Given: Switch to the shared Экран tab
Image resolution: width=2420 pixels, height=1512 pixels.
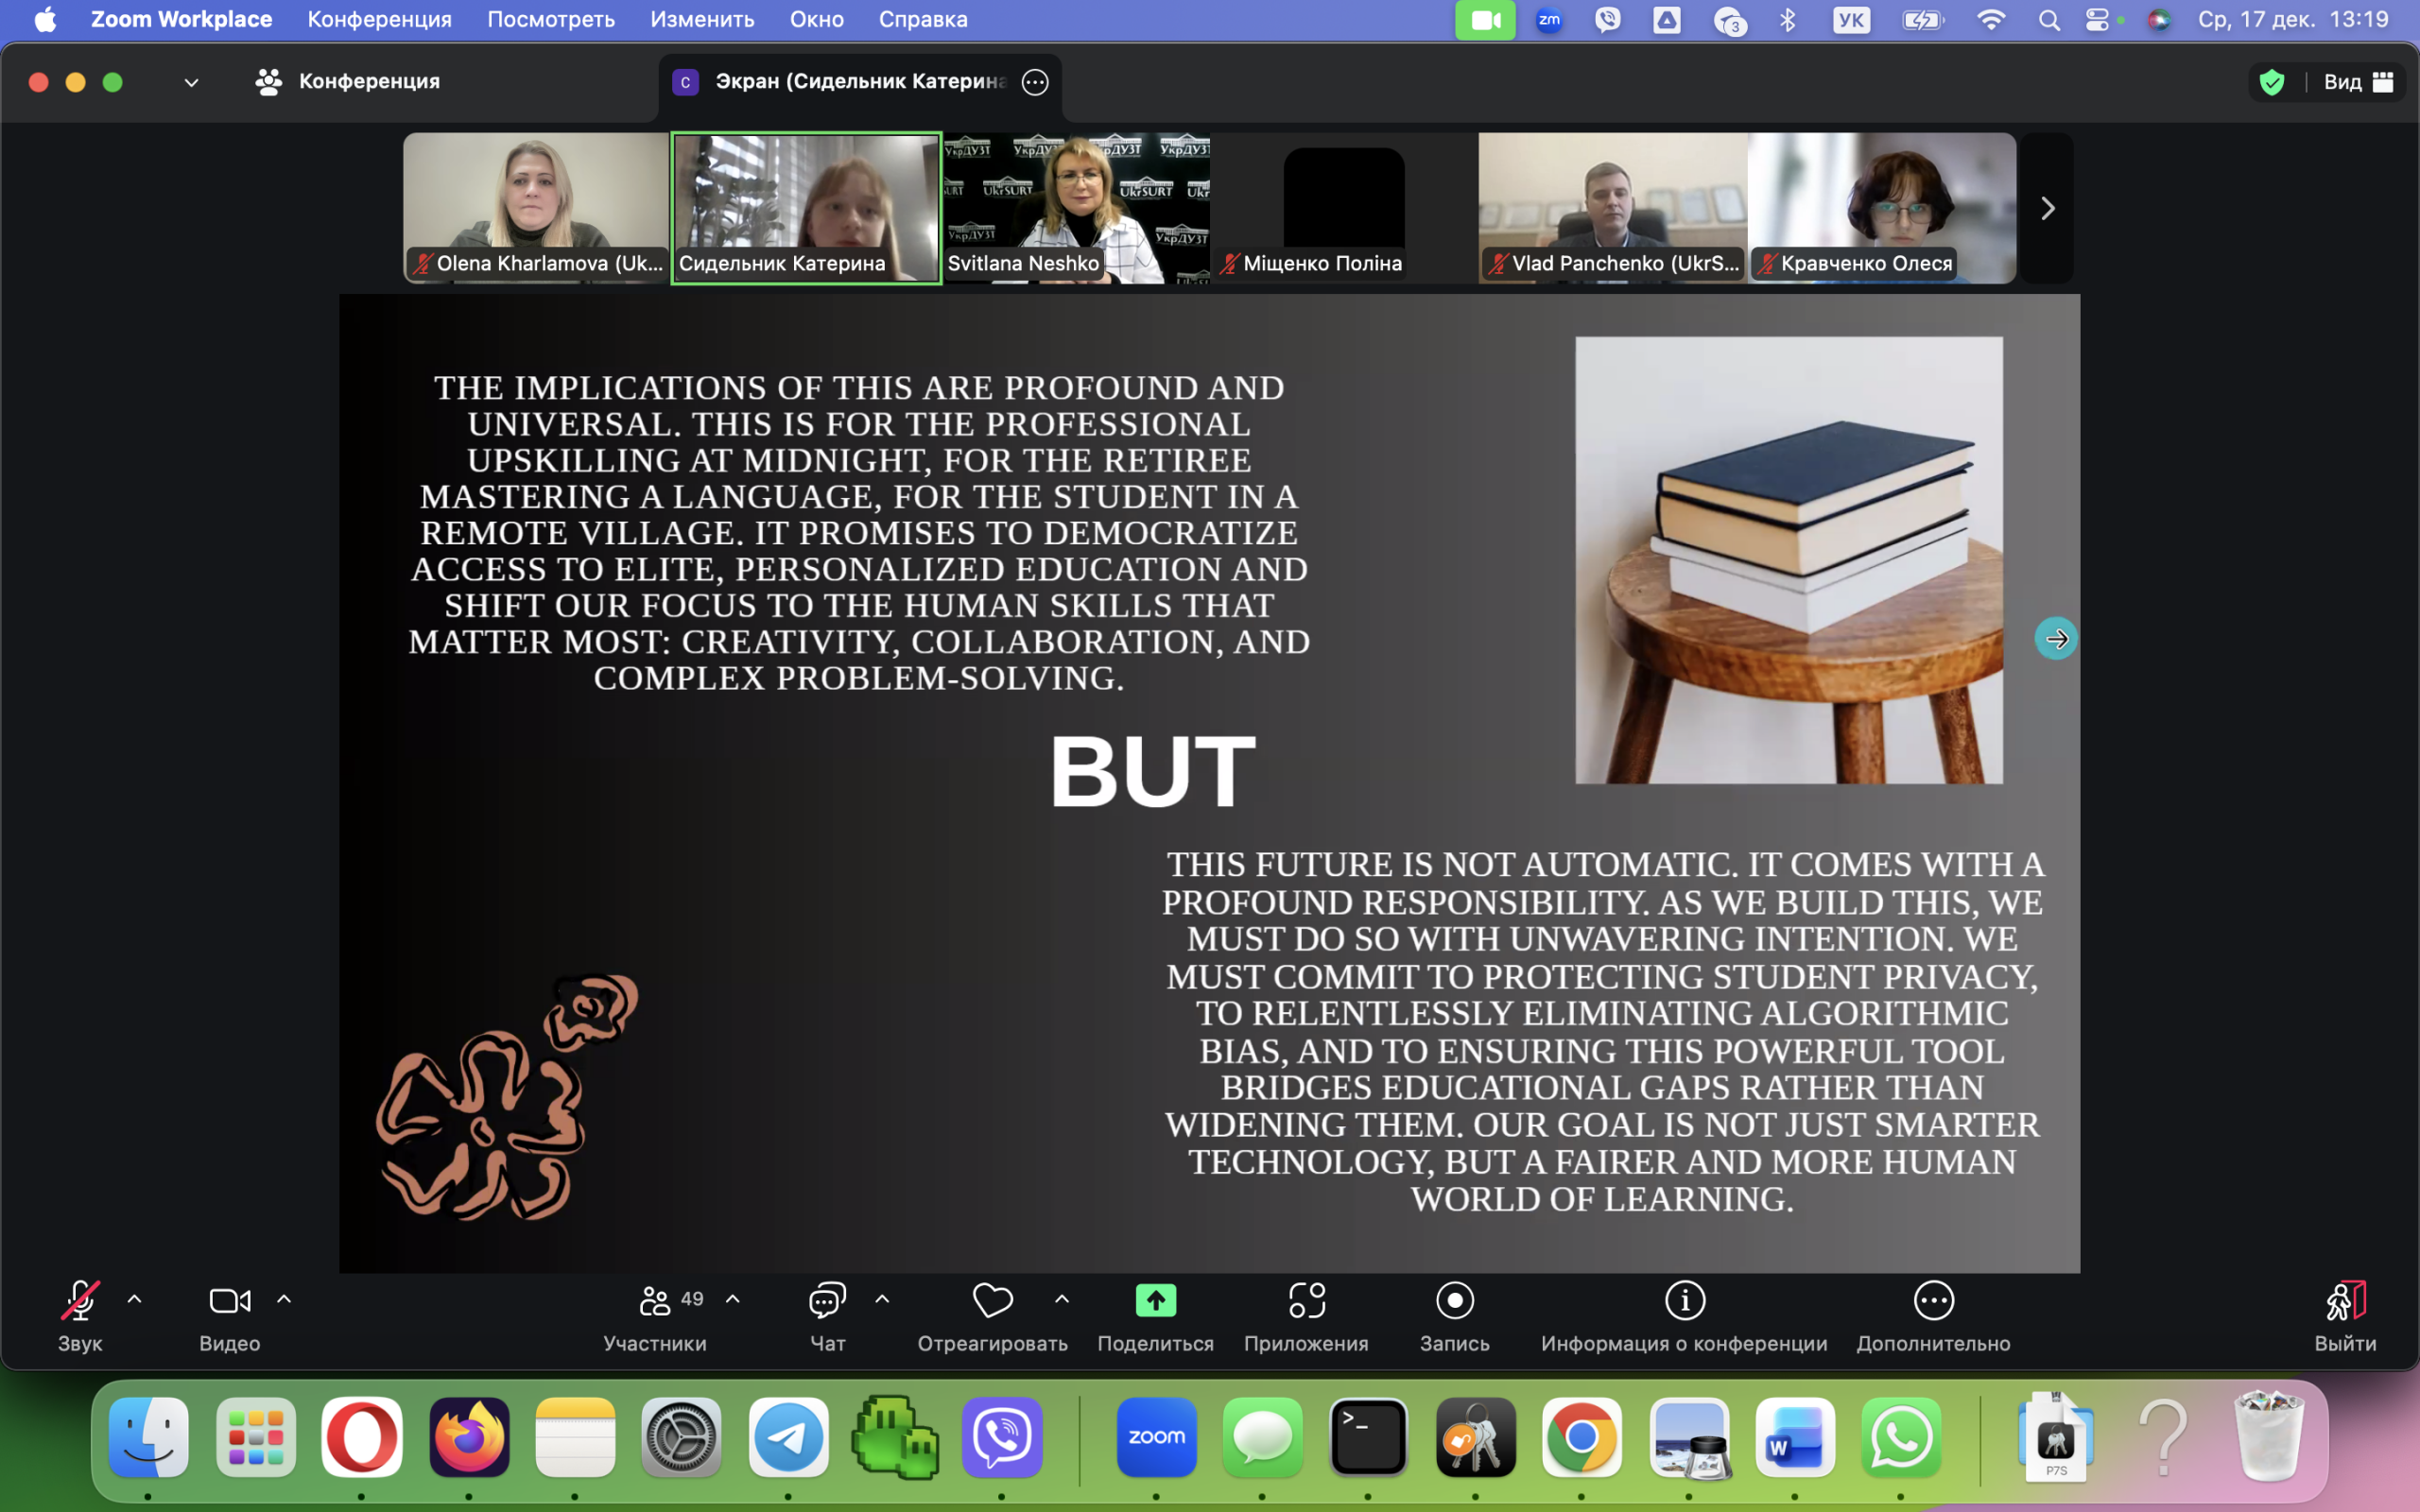Looking at the screenshot, I should click(858, 82).
